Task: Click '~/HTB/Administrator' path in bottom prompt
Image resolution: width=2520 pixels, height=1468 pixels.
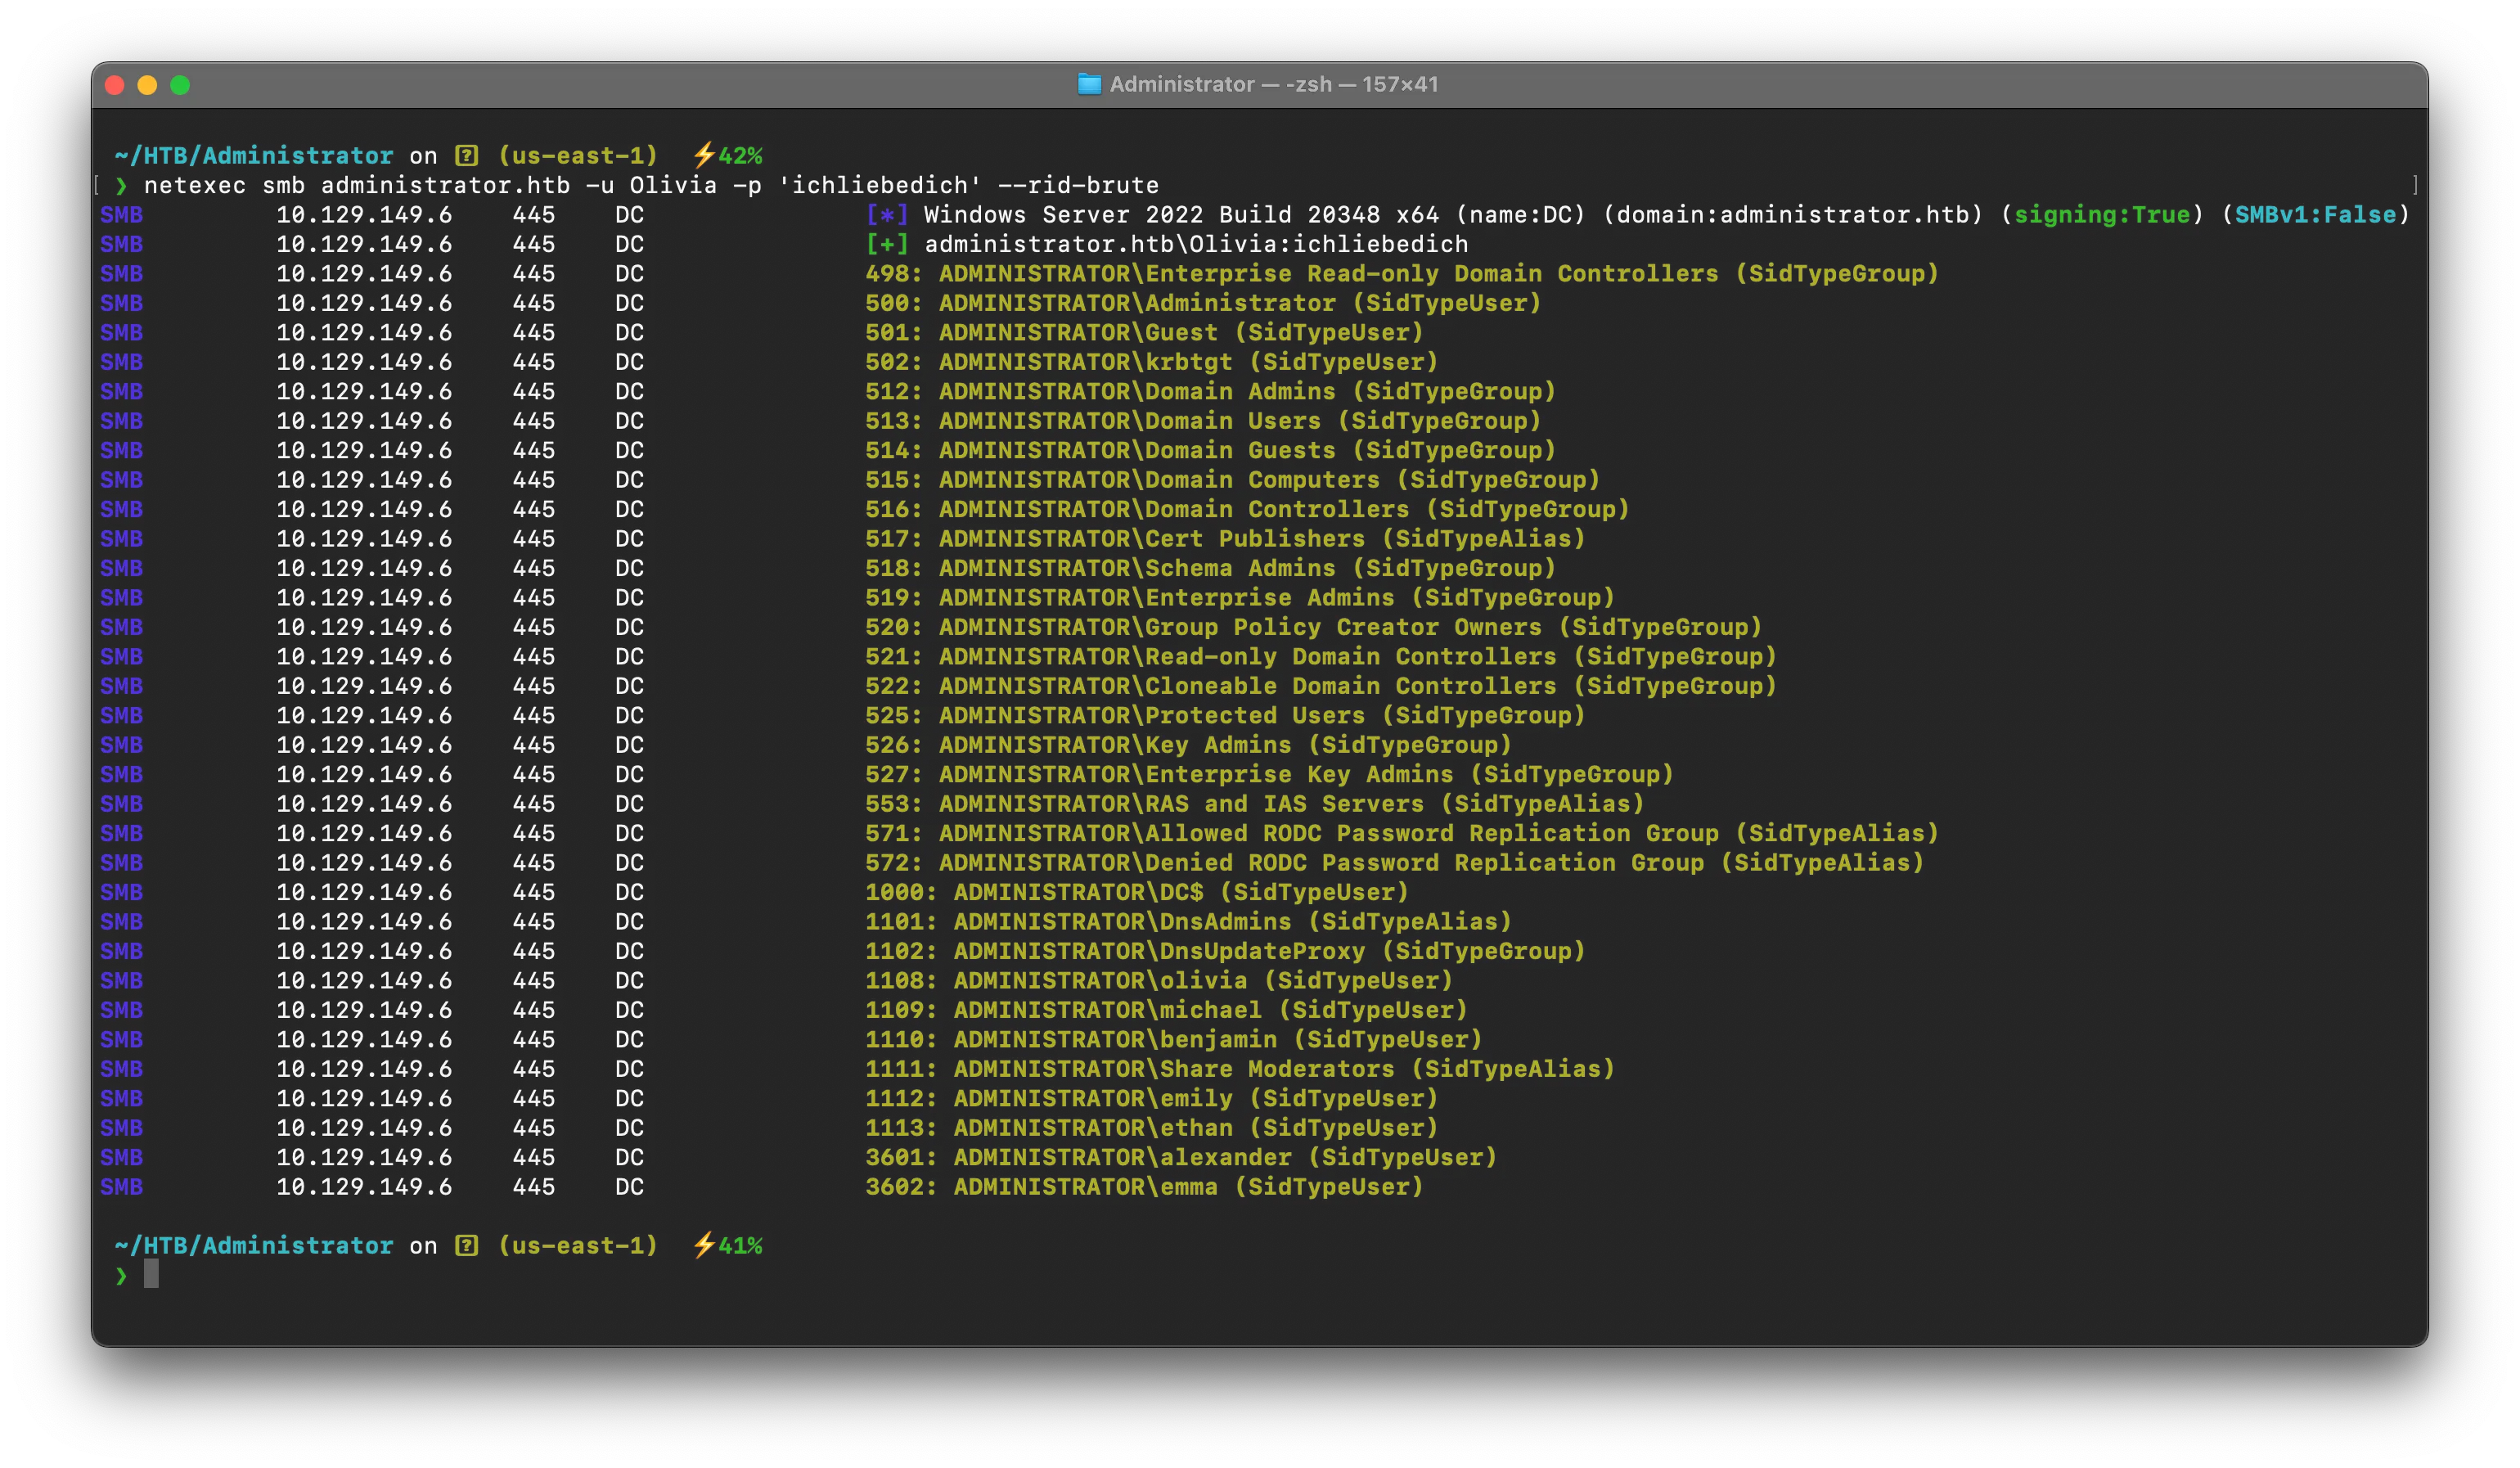Action: coord(254,1245)
